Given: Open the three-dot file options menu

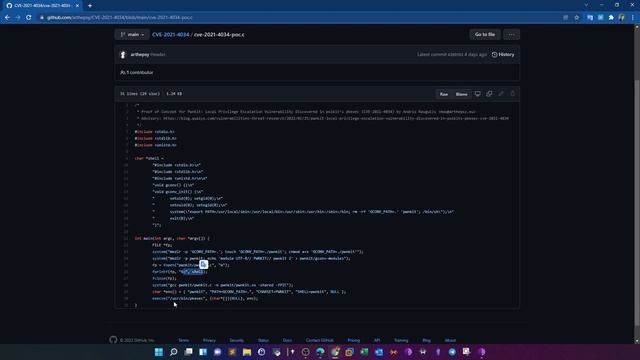Looking at the screenshot, I should [511, 35].
